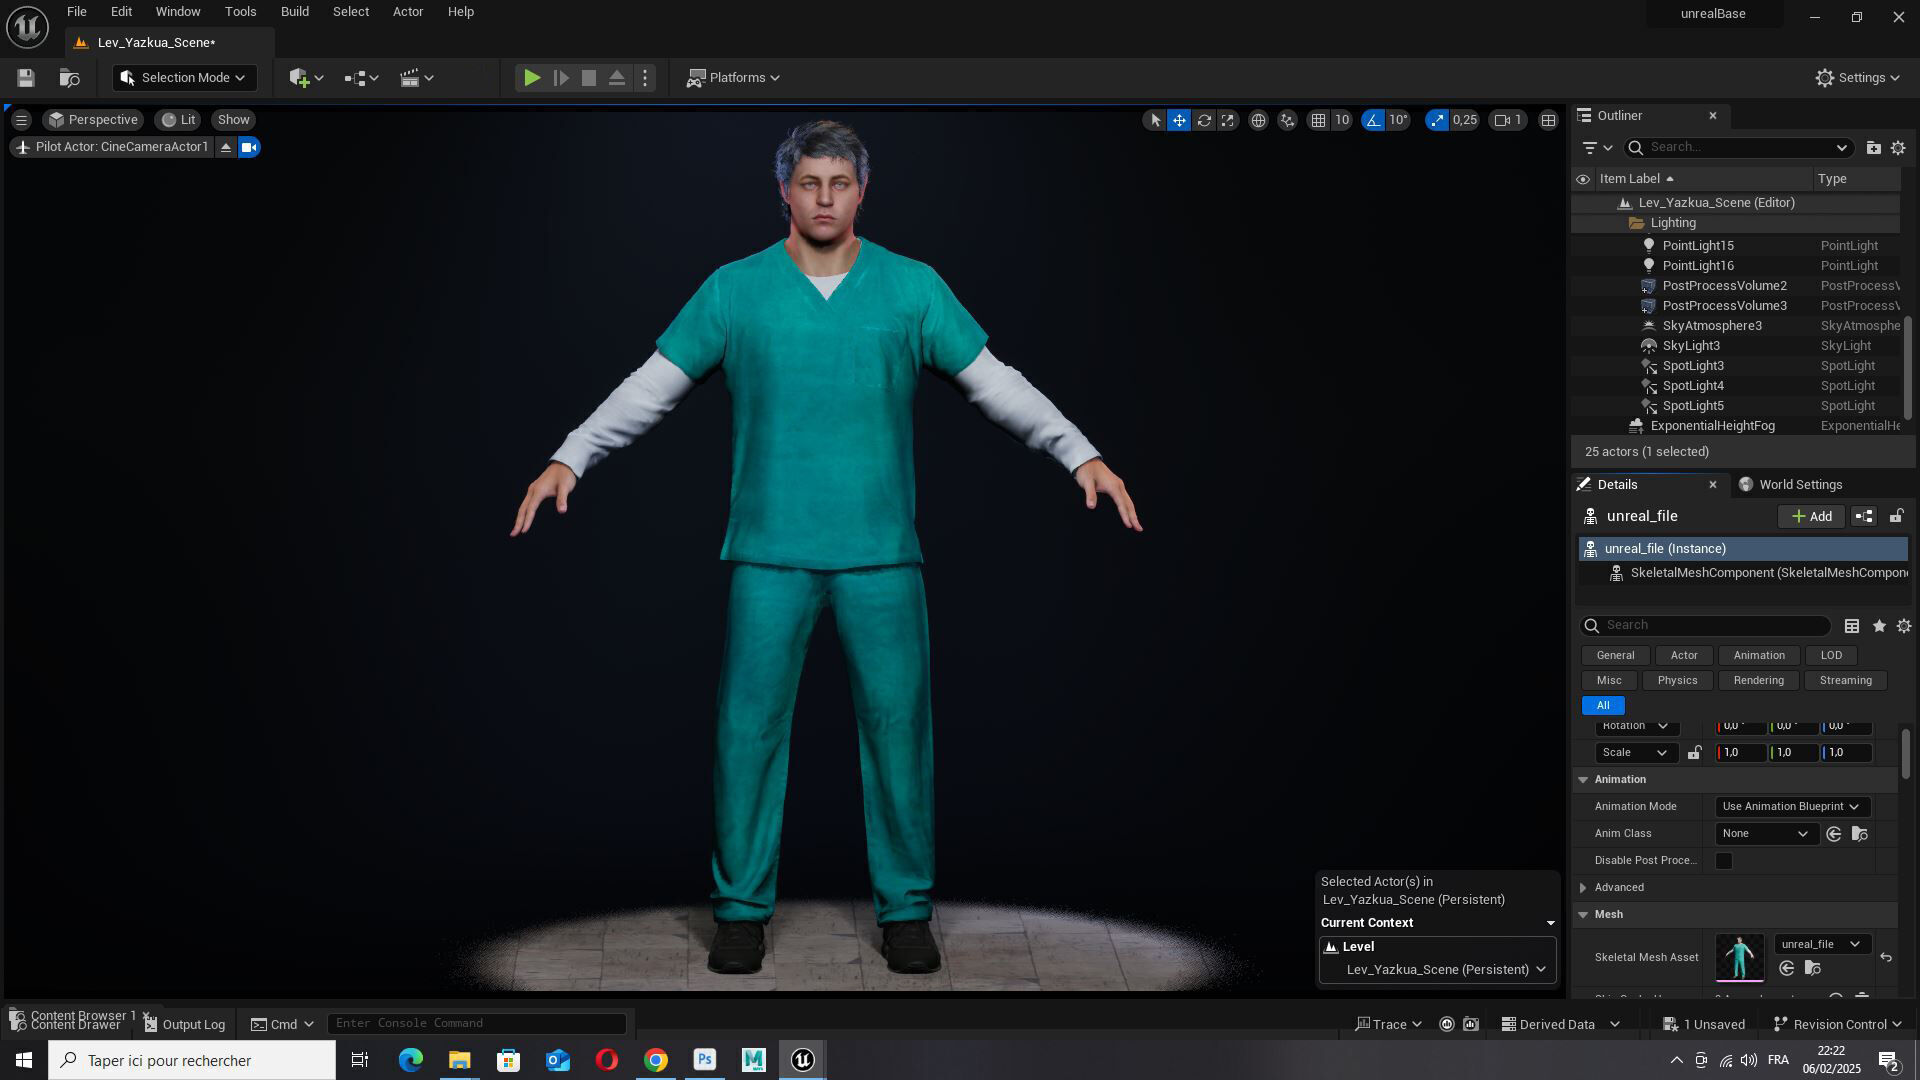Open grid snap value 10 menu

click(1342, 120)
